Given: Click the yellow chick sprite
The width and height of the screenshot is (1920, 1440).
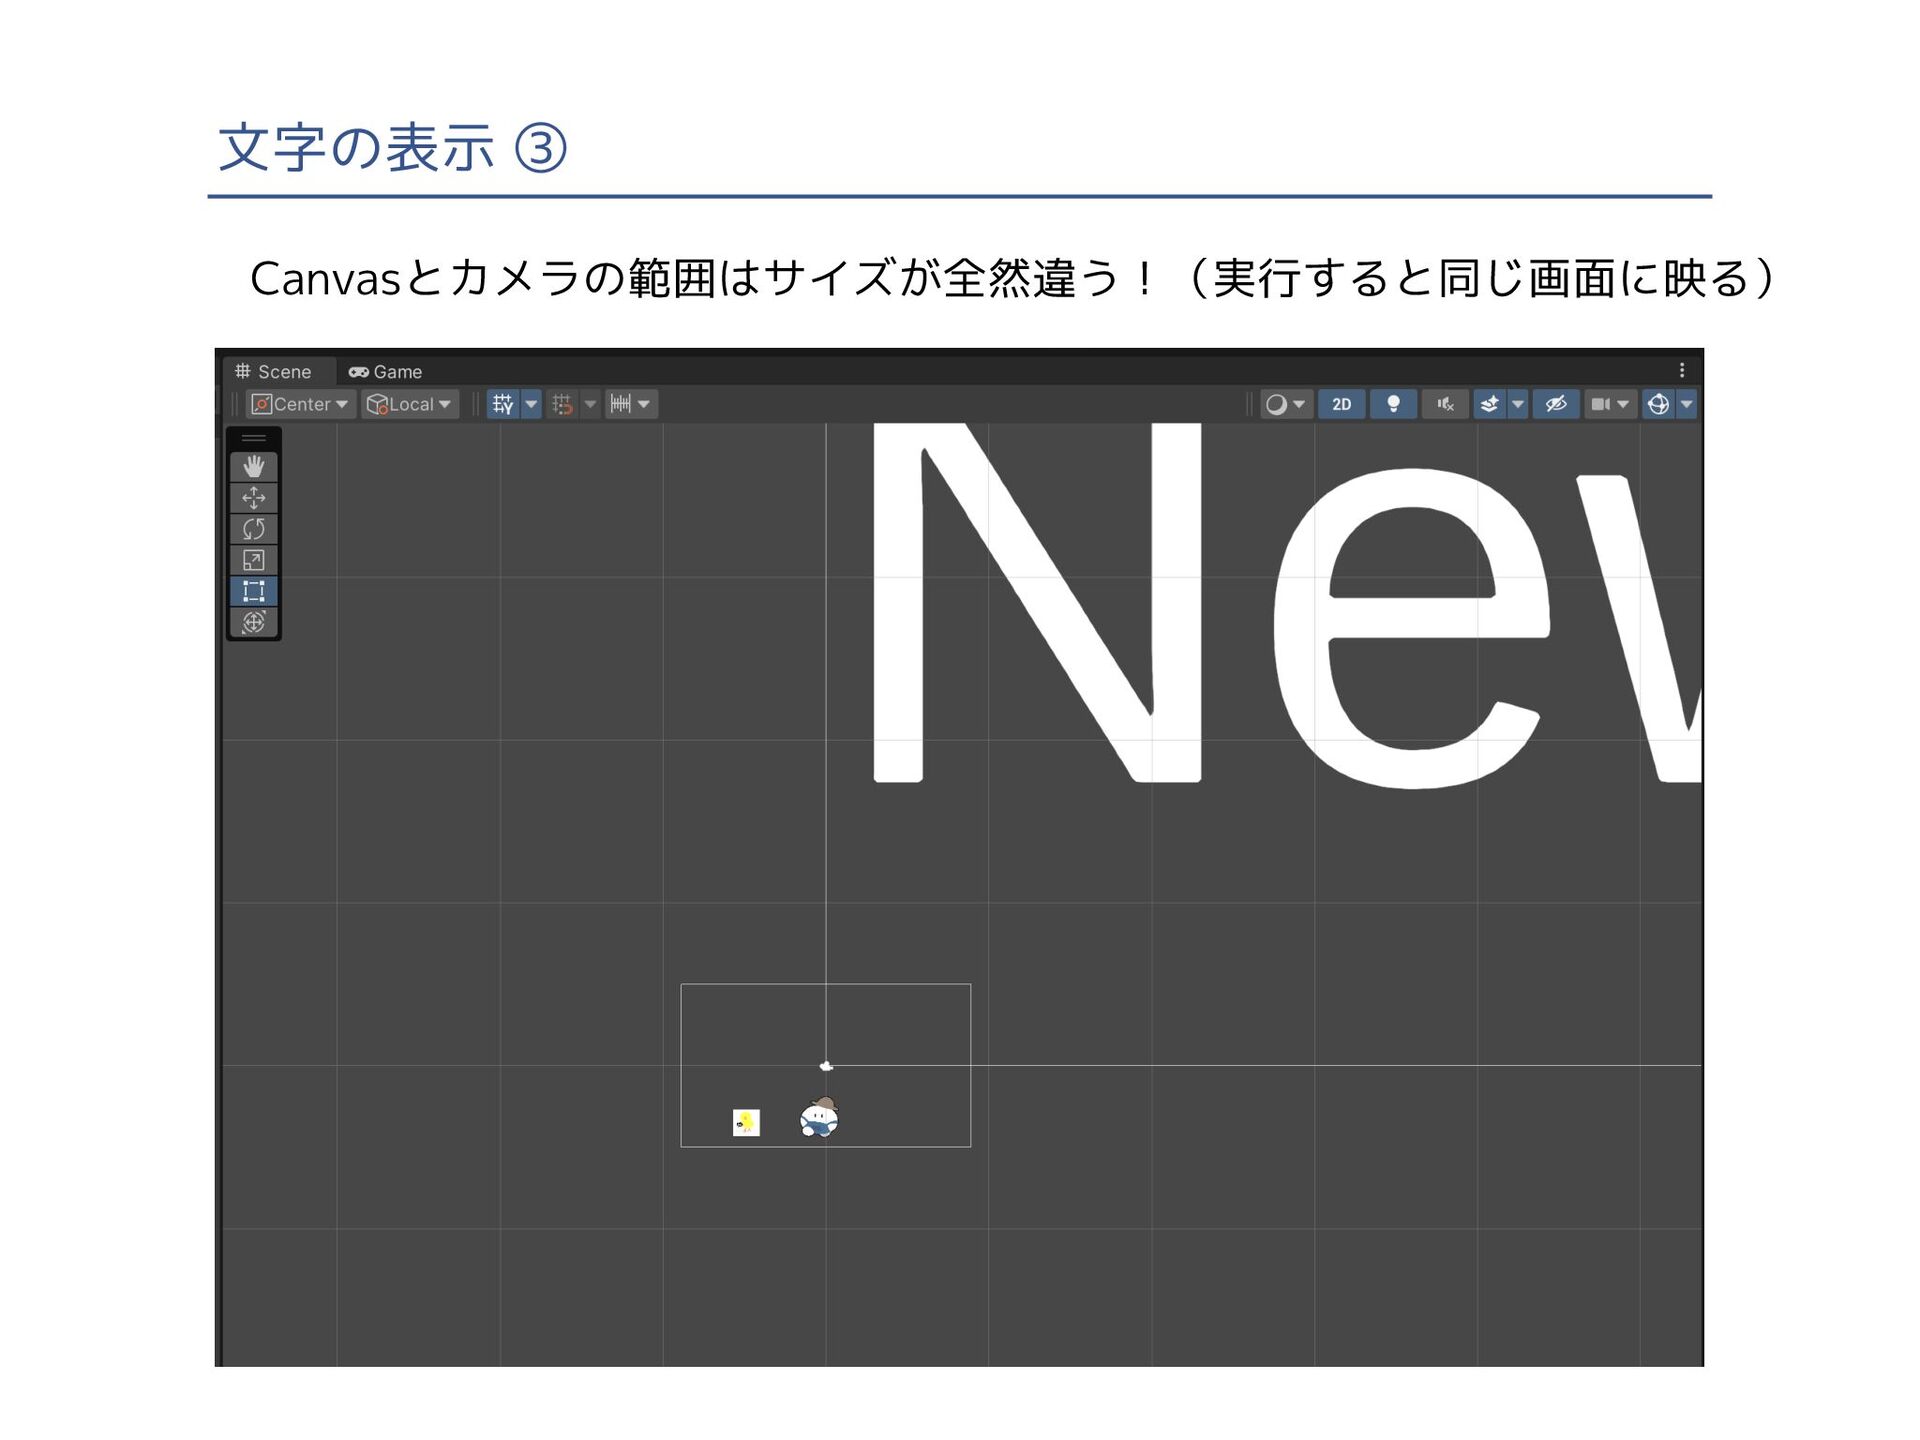Looking at the screenshot, I should pyautogui.click(x=746, y=1123).
